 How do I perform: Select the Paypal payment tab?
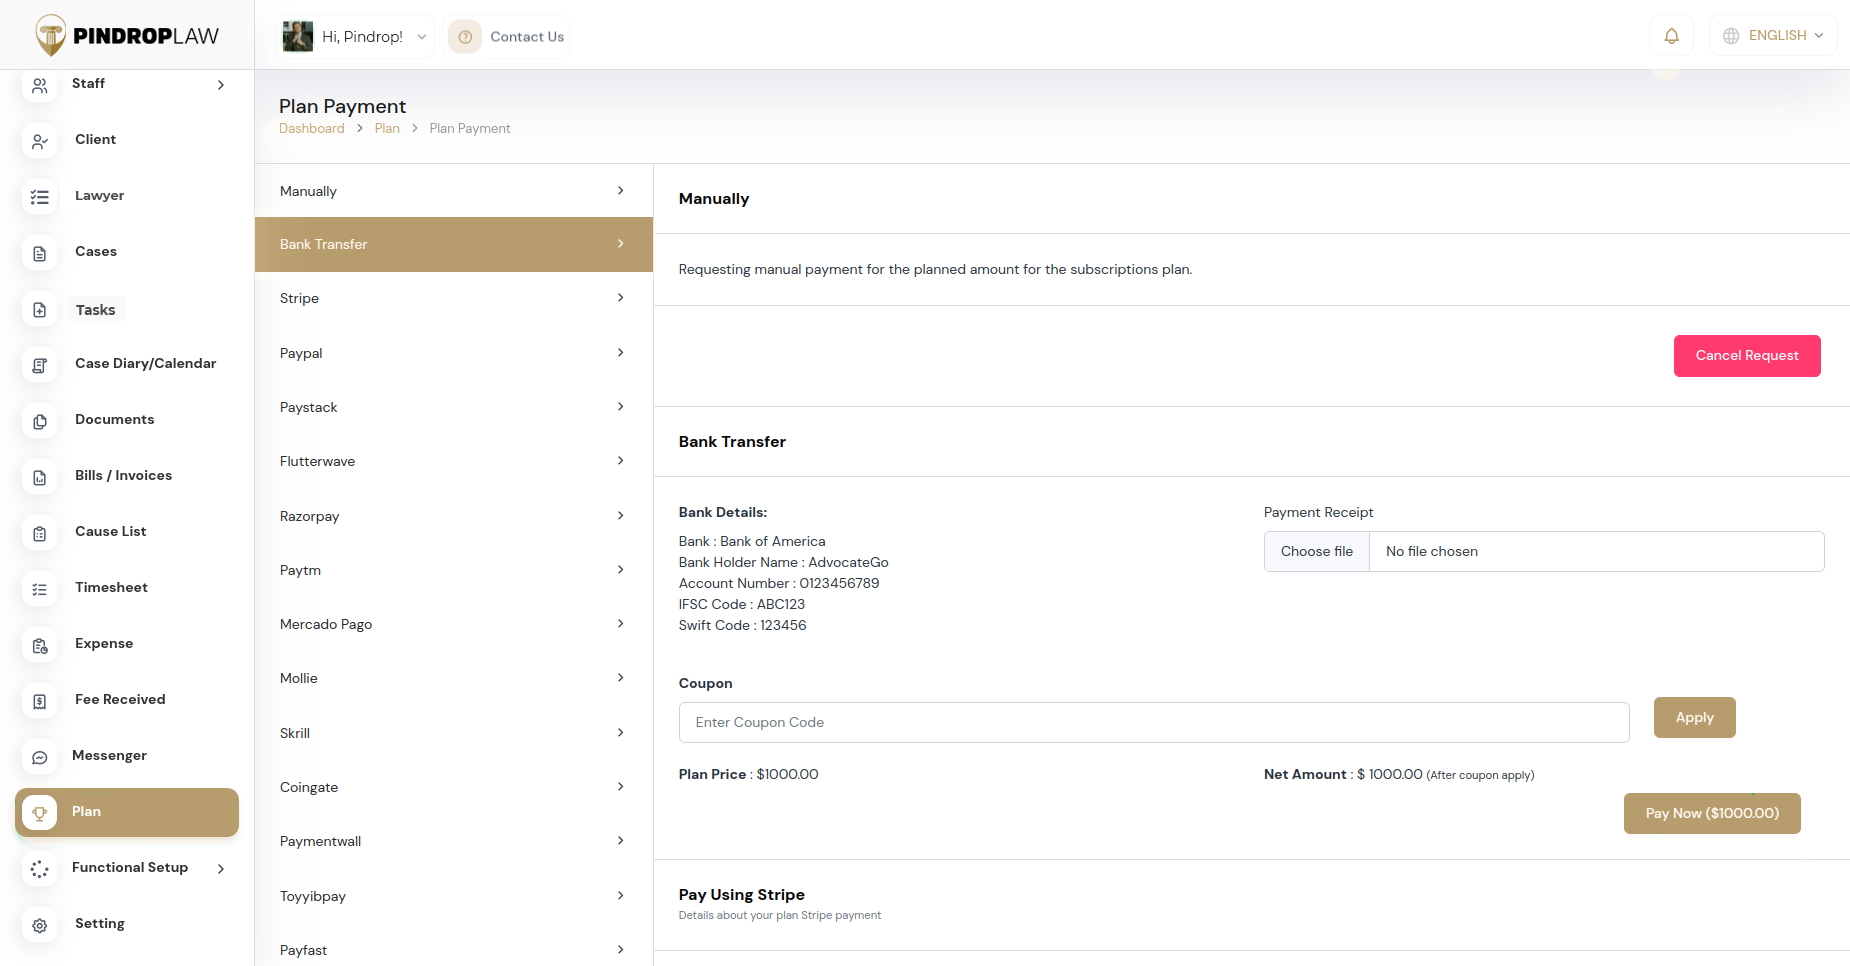coord(454,353)
